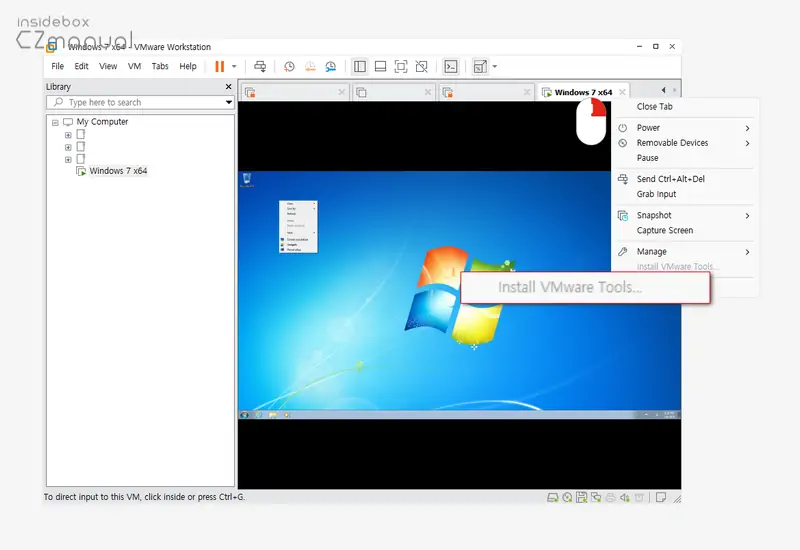Open the message log status bar icon
800x550 pixels.
tap(661, 497)
